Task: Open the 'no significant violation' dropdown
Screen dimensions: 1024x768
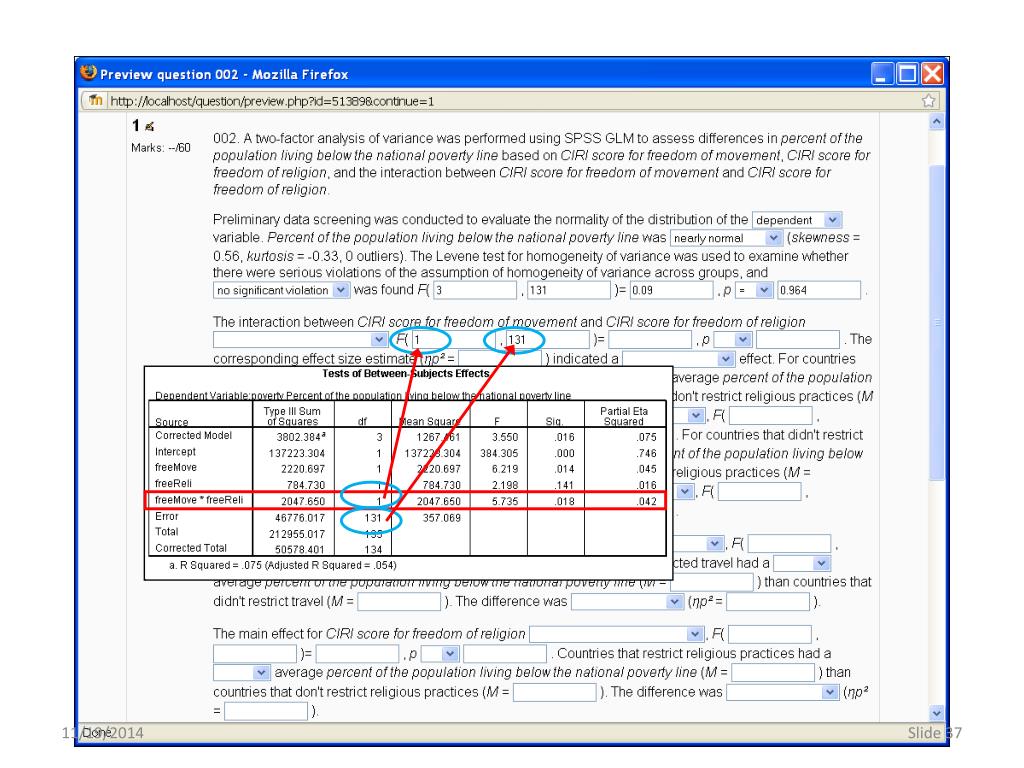Action: click(x=281, y=290)
